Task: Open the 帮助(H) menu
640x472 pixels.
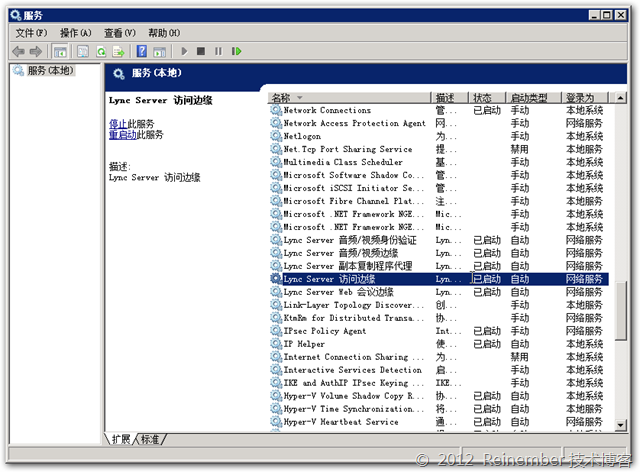Action: click(x=164, y=33)
